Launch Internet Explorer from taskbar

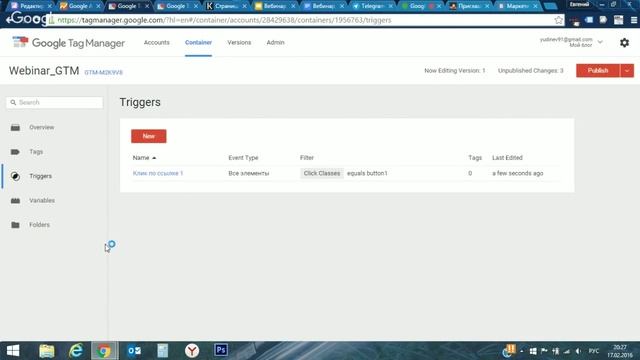(76, 351)
